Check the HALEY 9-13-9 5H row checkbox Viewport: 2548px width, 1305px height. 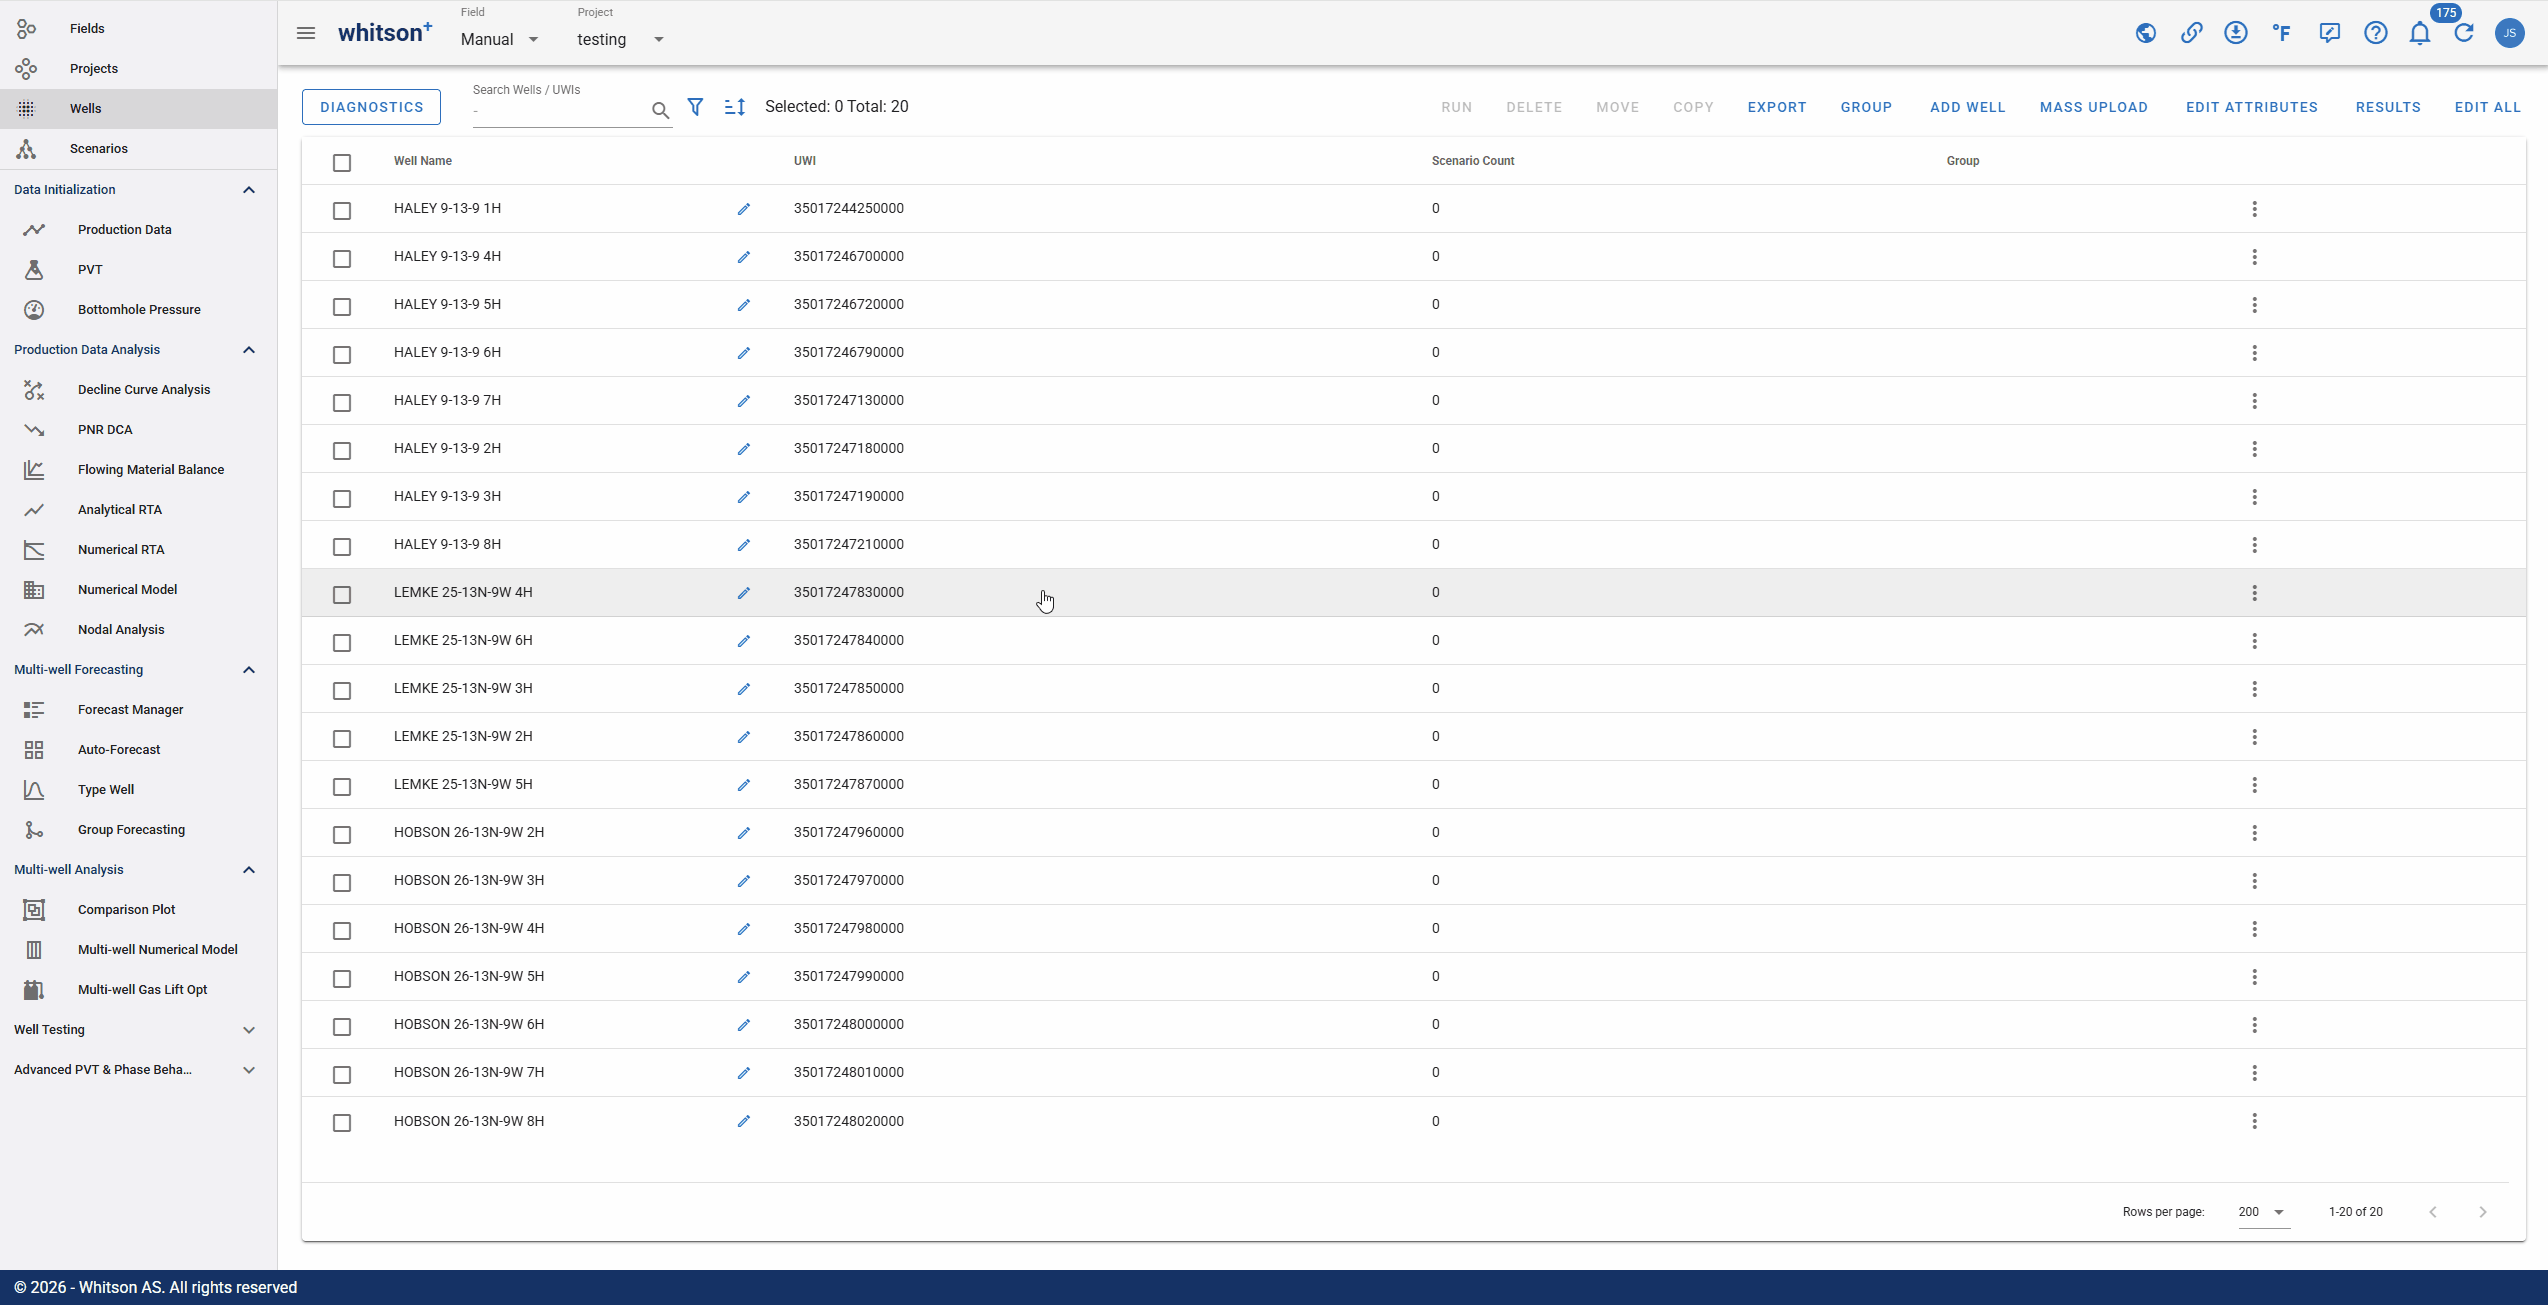click(342, 306)
